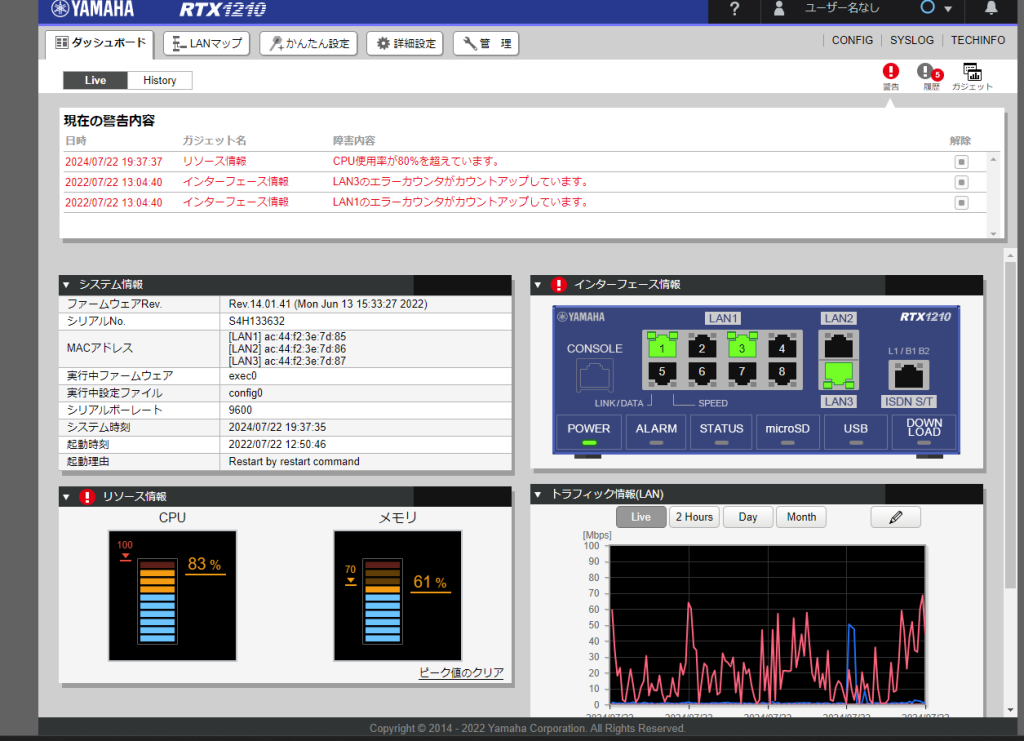The height and width of the screenshot is (741, 1024).
Task: Switch to the History view tab
Action: [159, 80]
